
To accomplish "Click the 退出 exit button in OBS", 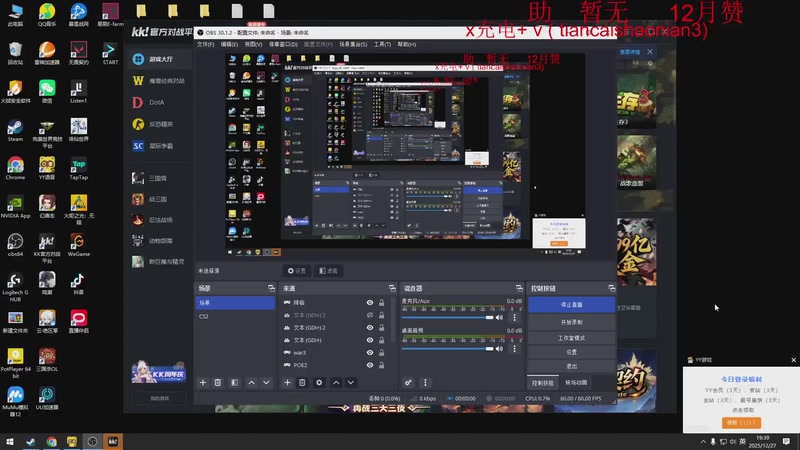I will click(571, 366).
